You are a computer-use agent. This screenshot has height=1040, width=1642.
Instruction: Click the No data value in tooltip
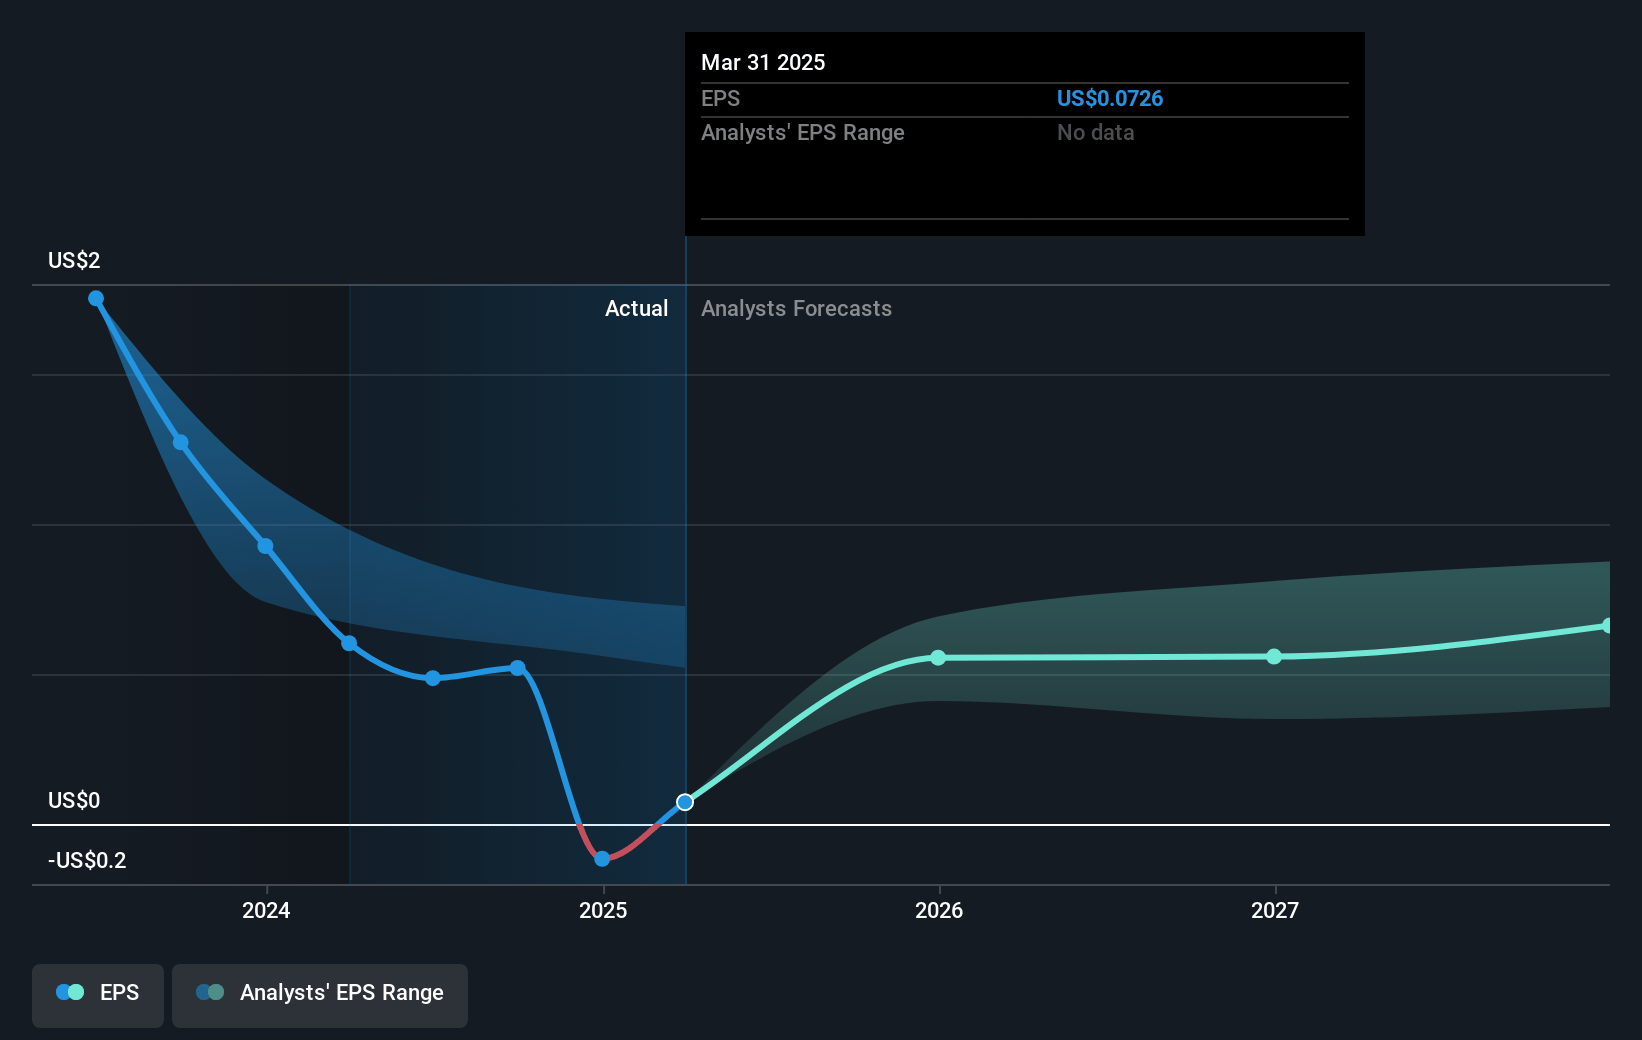1095,132
